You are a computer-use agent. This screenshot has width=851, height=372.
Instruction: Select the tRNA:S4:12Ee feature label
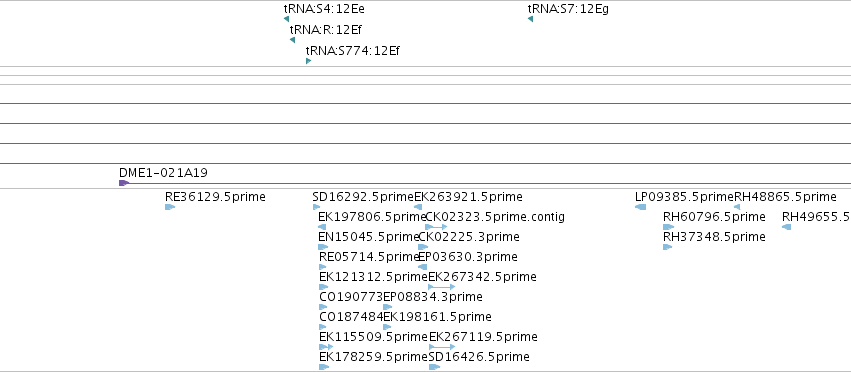point(324,9)
